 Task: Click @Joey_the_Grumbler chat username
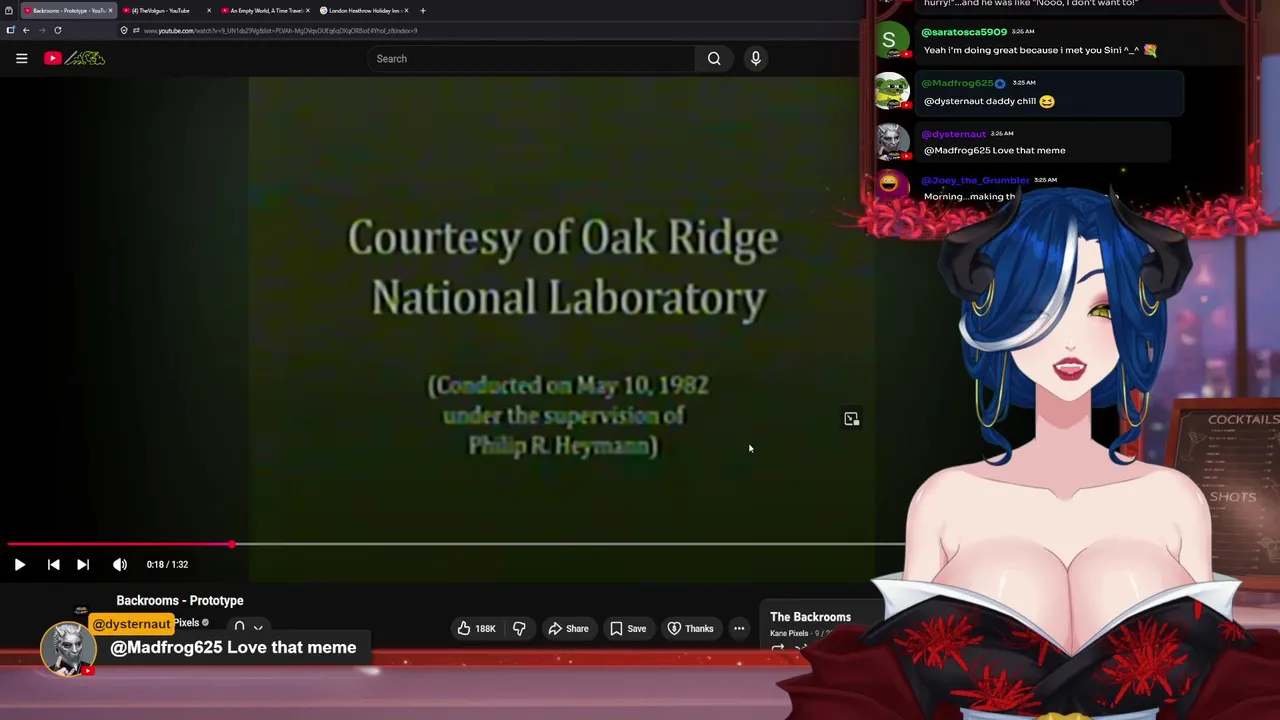[975, 180]
